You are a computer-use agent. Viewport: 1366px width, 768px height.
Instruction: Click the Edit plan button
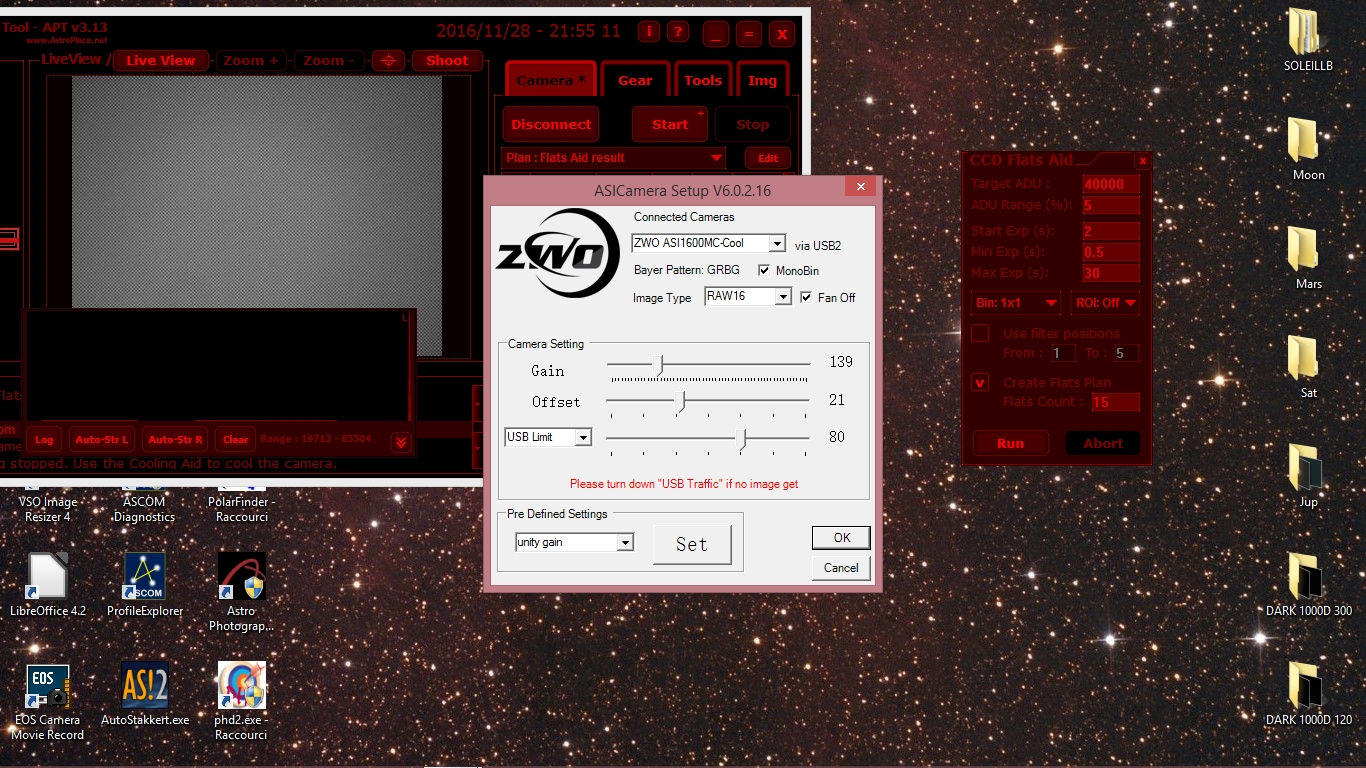[768, 158]
